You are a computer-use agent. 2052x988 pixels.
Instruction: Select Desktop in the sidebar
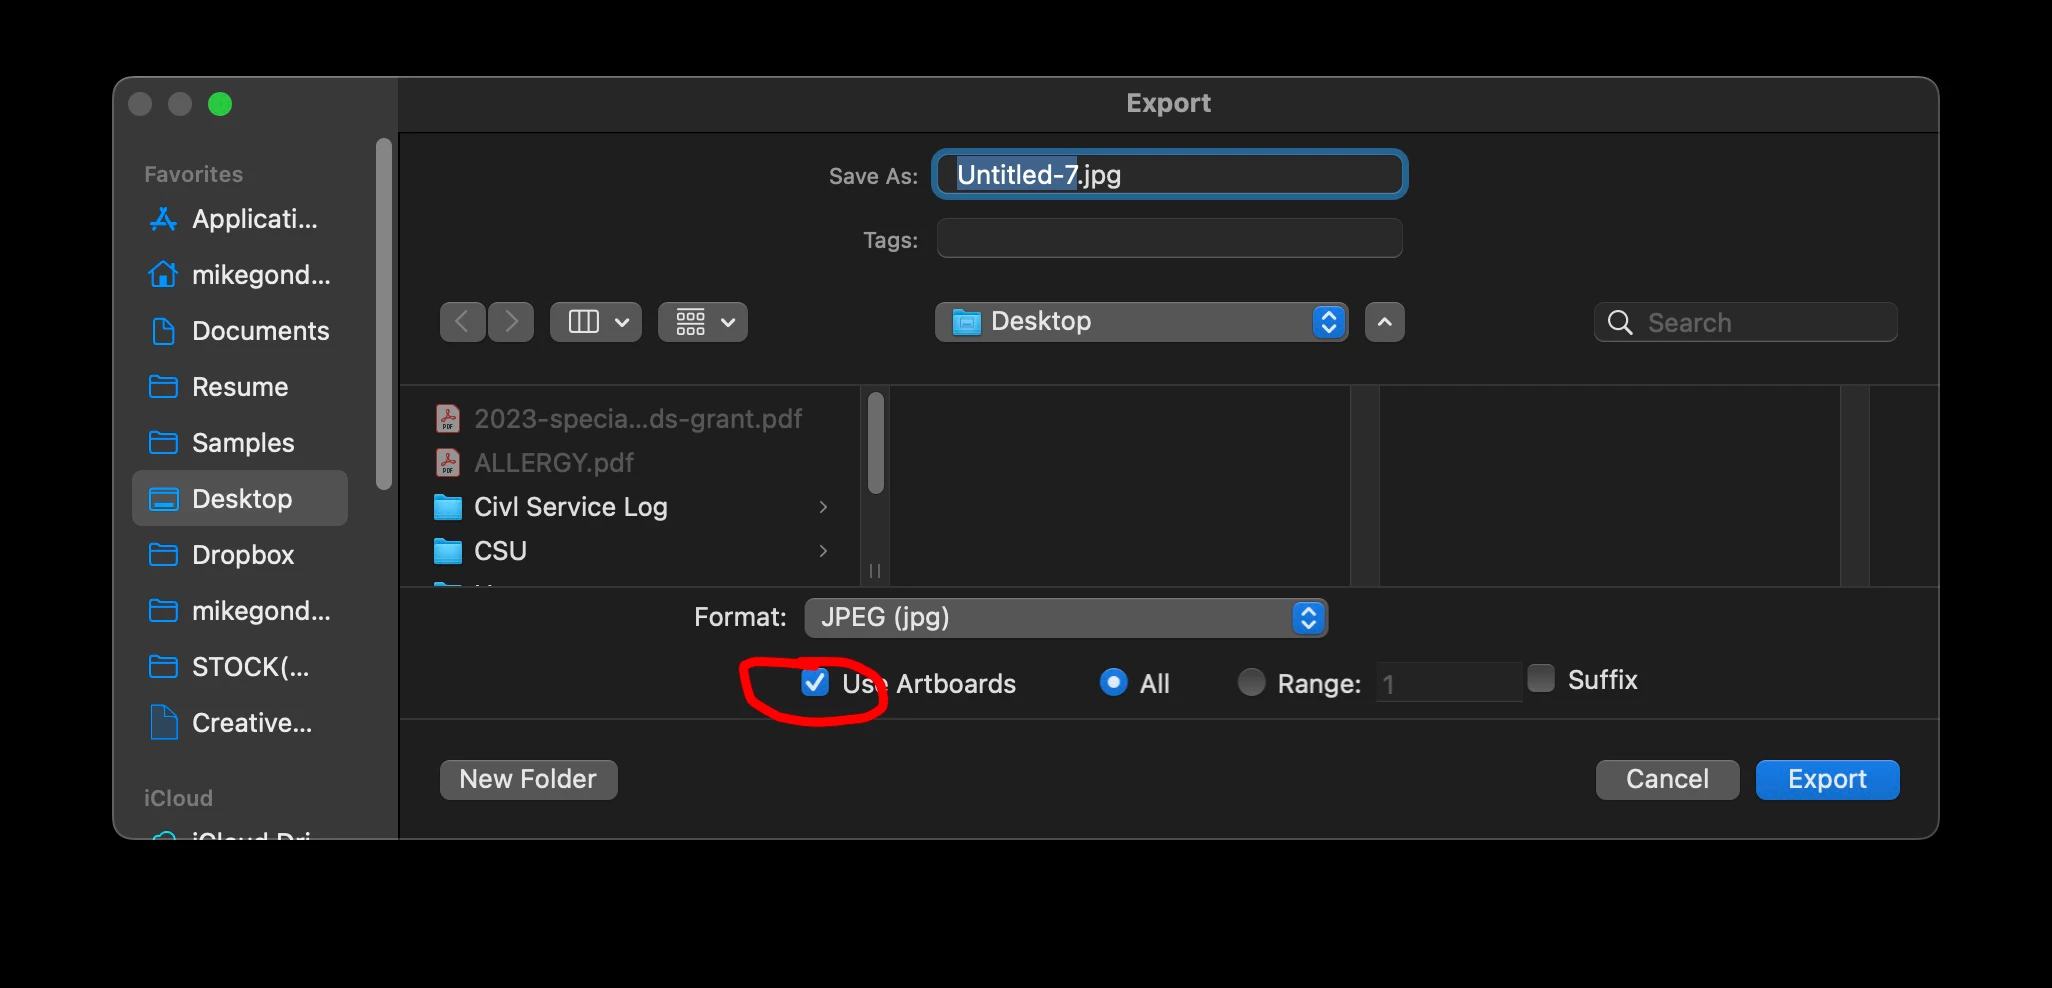(240, 498)
